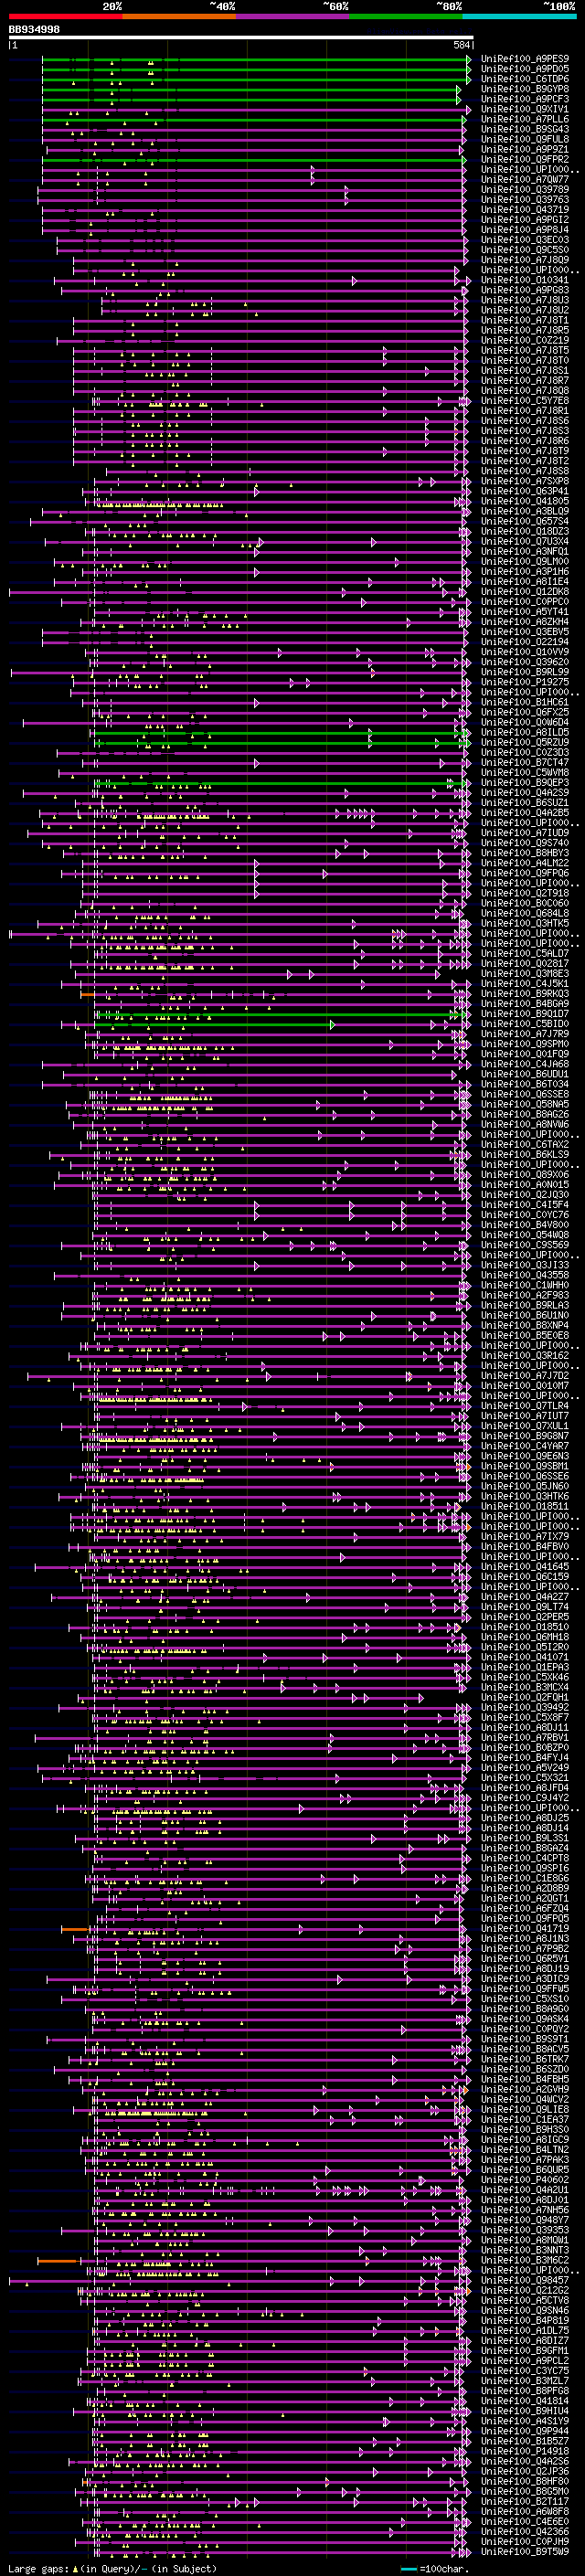Select hit UniRef100_A8I1E4

[525, 582]
